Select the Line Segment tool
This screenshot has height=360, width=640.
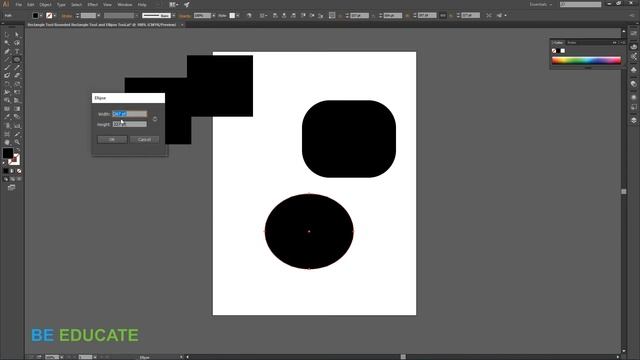7,60
